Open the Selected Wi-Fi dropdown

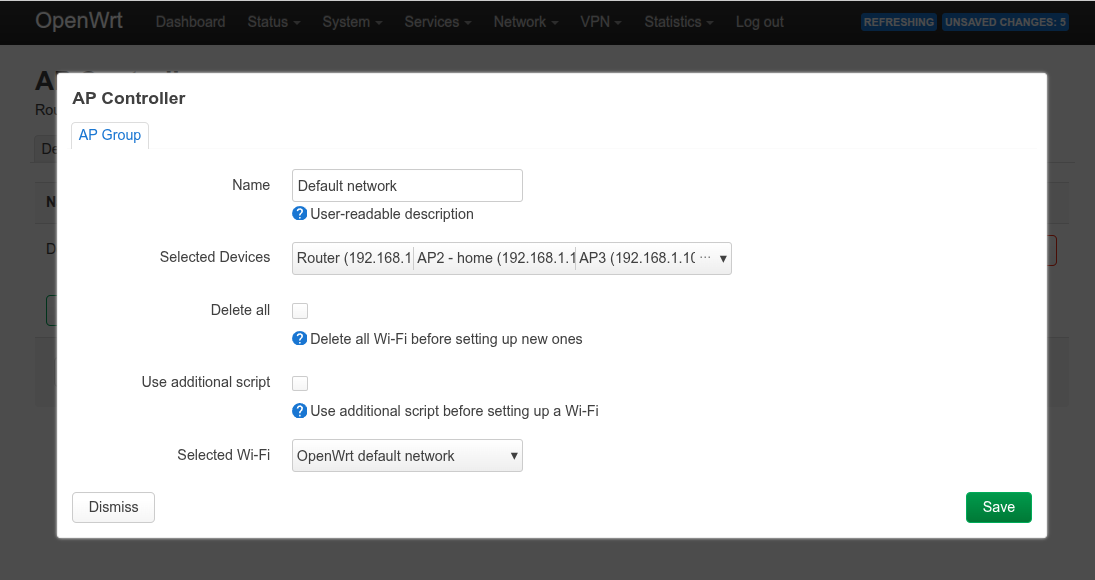407,456
